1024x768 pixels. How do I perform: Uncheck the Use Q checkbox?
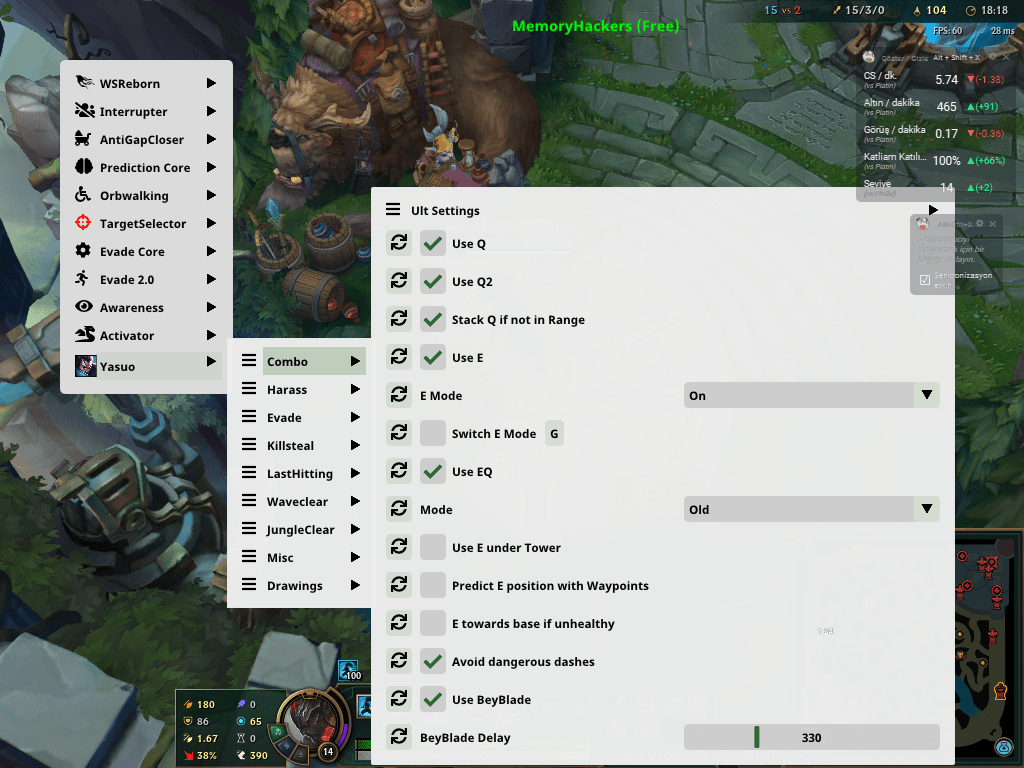click(x=432, y=243)
